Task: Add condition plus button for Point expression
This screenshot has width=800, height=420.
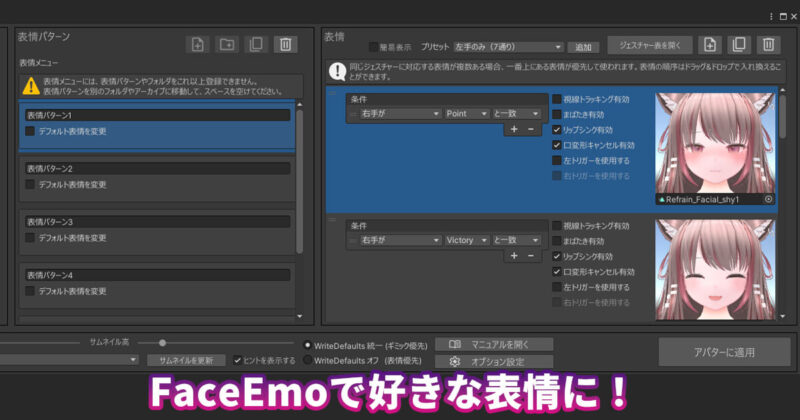Action: coord(514,129)
